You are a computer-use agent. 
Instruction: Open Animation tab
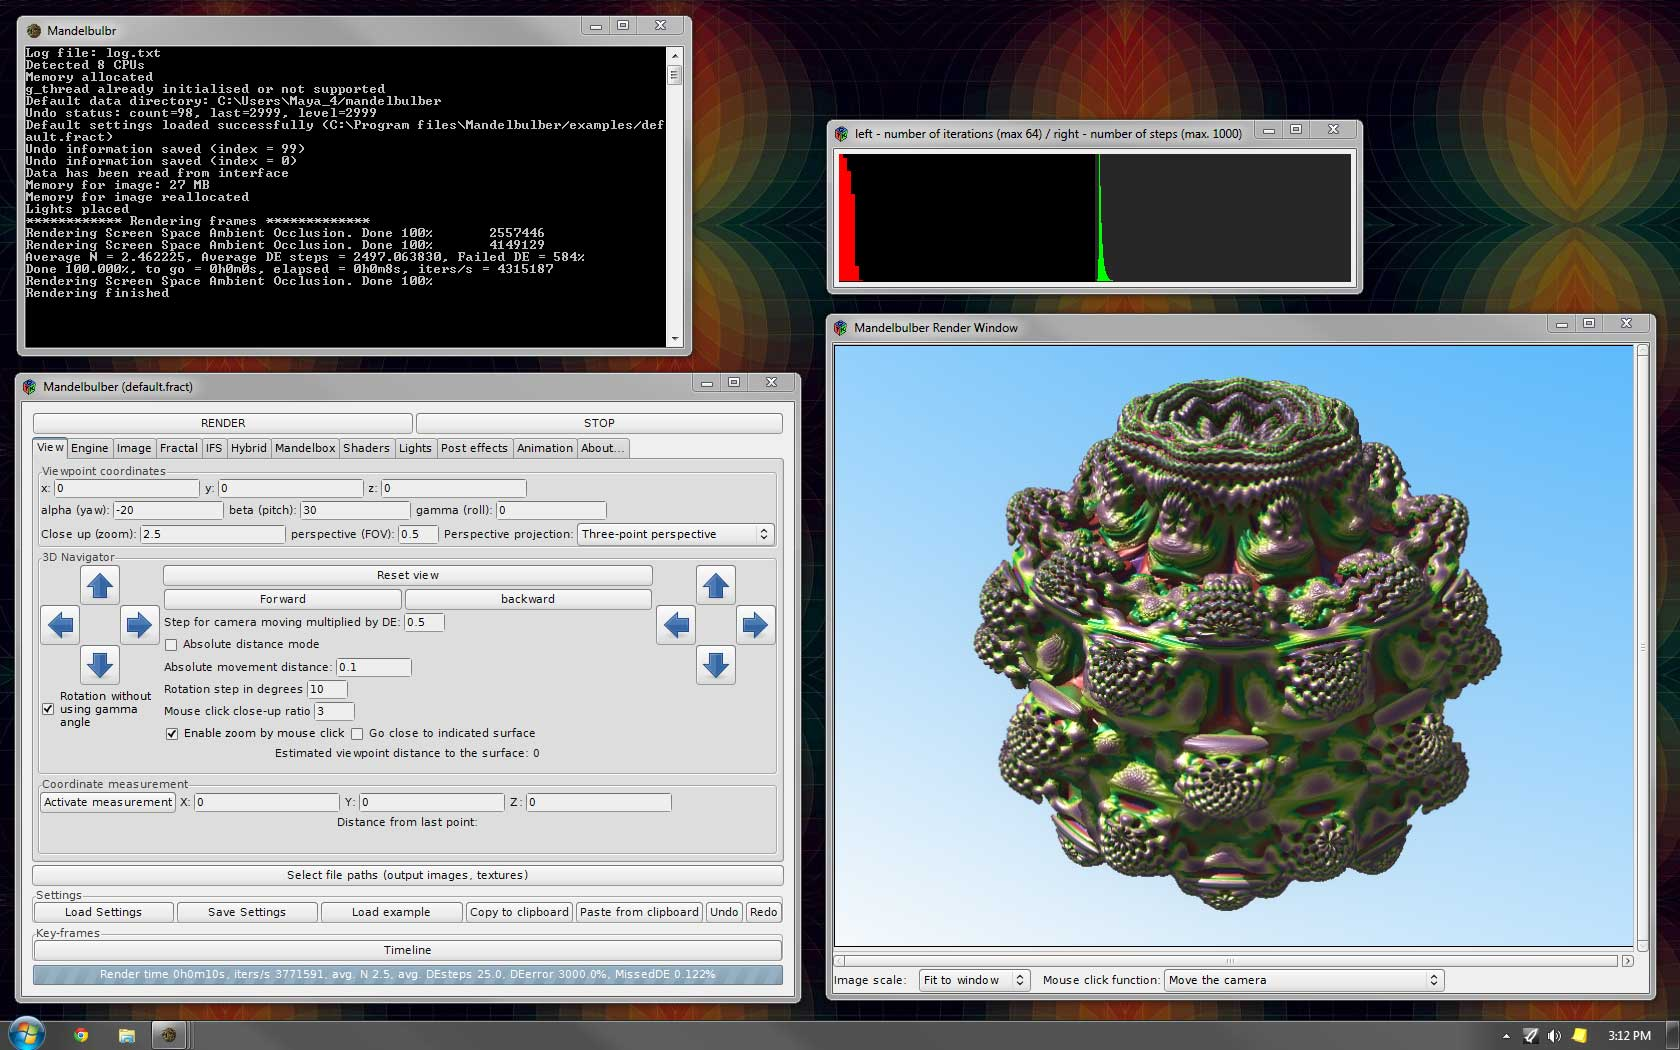click(x=545, y=448)
